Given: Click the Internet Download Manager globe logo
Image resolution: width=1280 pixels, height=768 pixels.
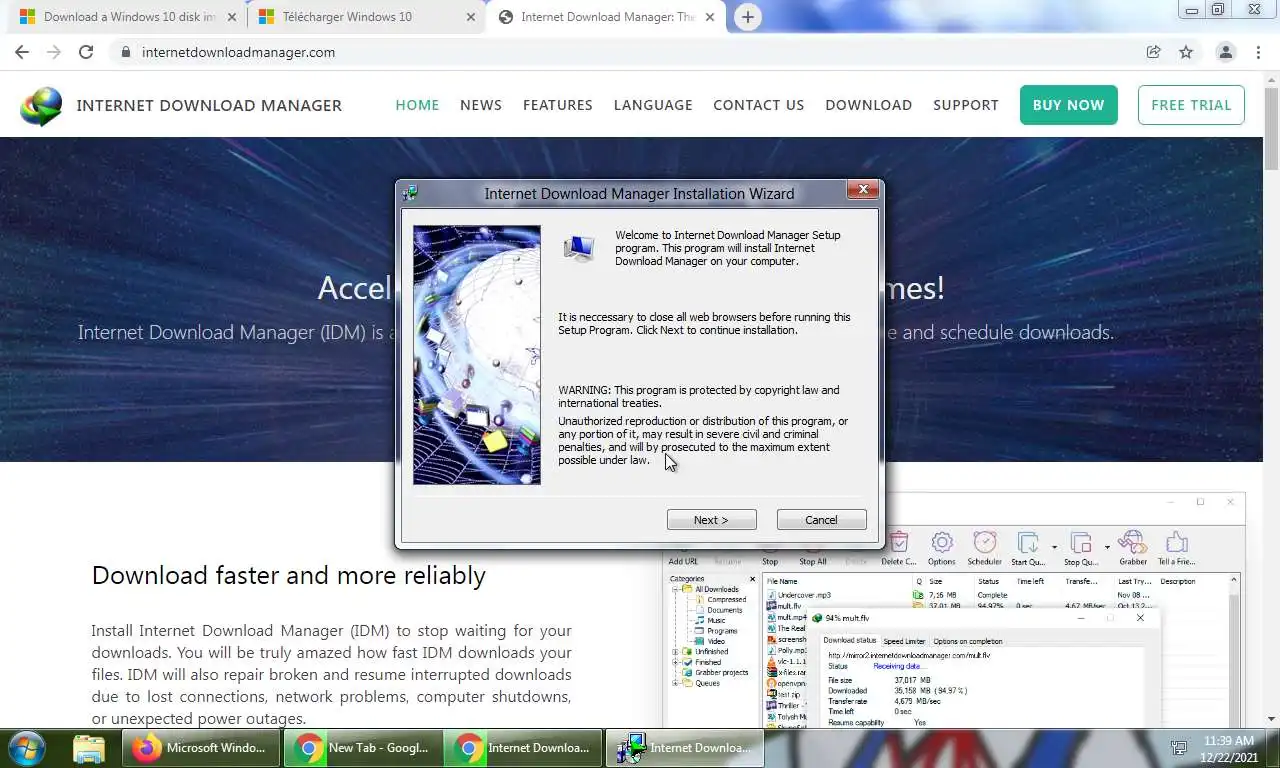Looking at the screenshot, I should point(41,106).
